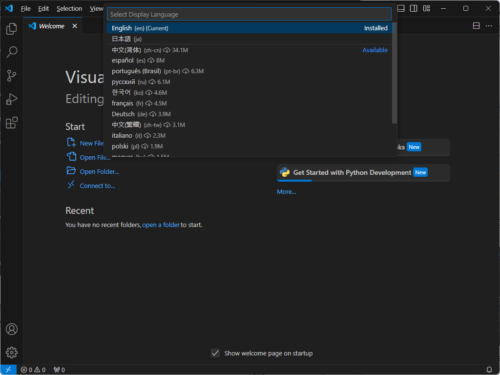Select français (fr) language

(249, 103)
